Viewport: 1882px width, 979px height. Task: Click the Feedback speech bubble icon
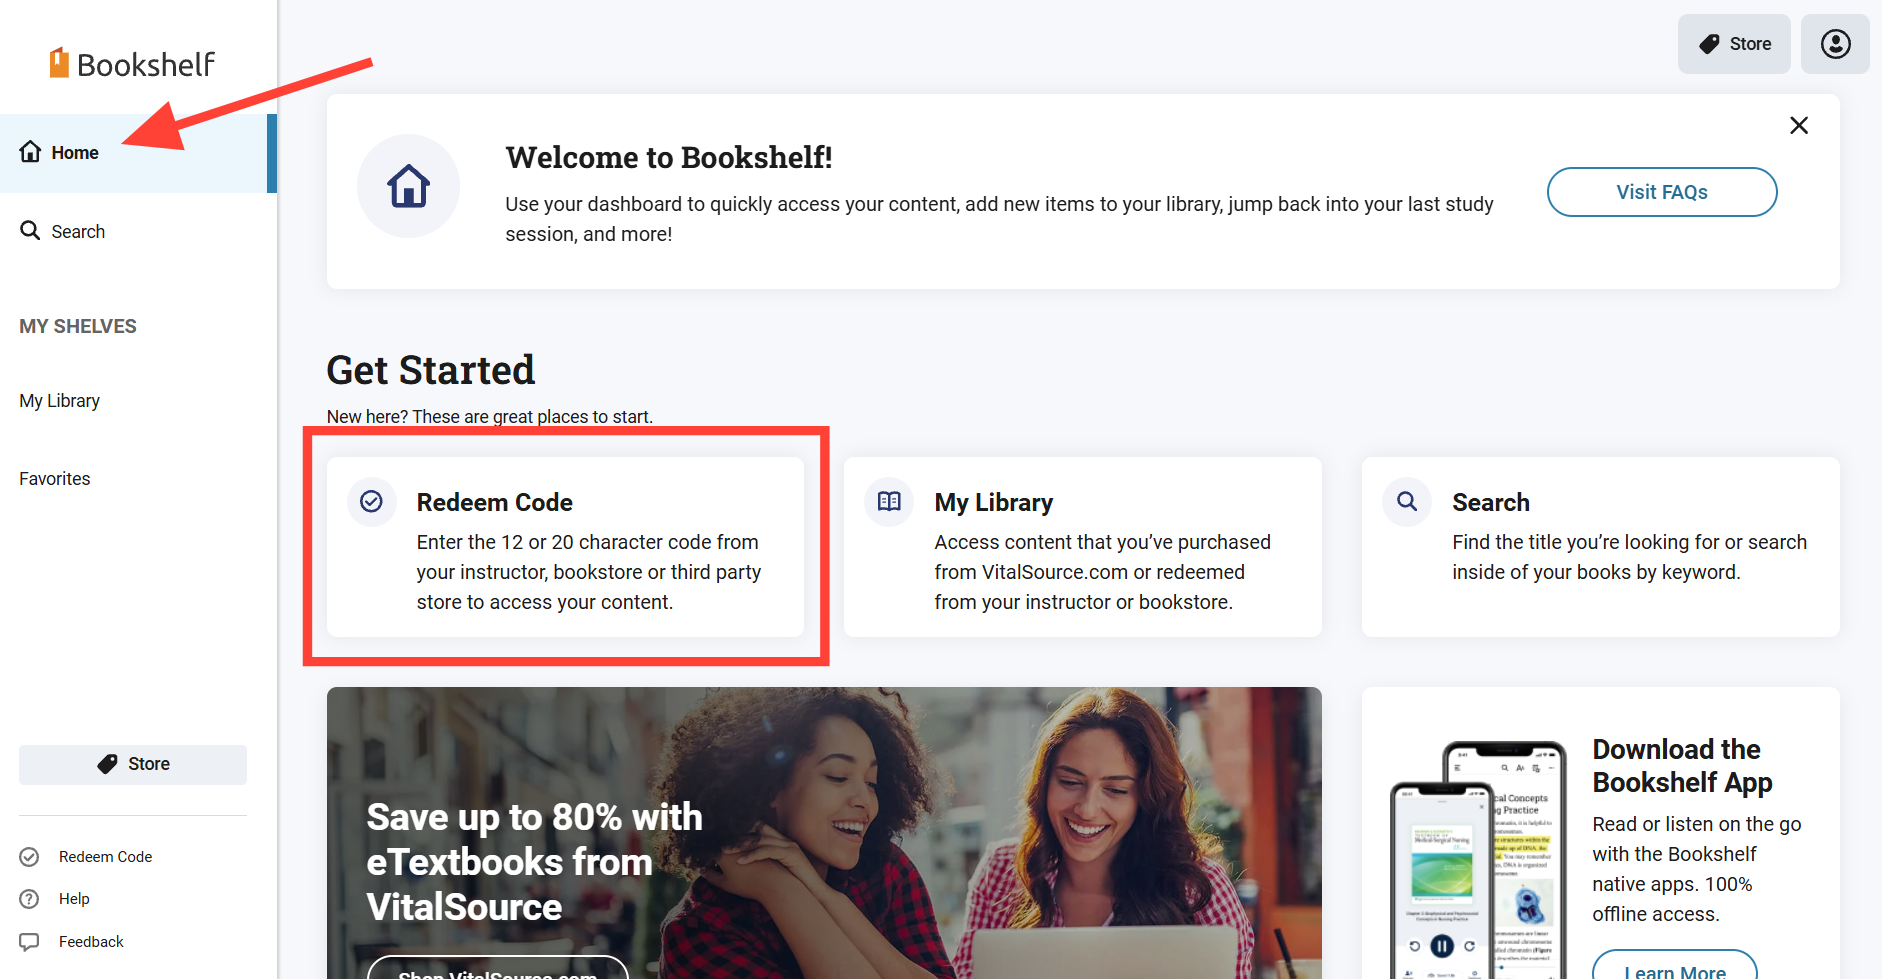pyautogui.click(x=30, y=942)
